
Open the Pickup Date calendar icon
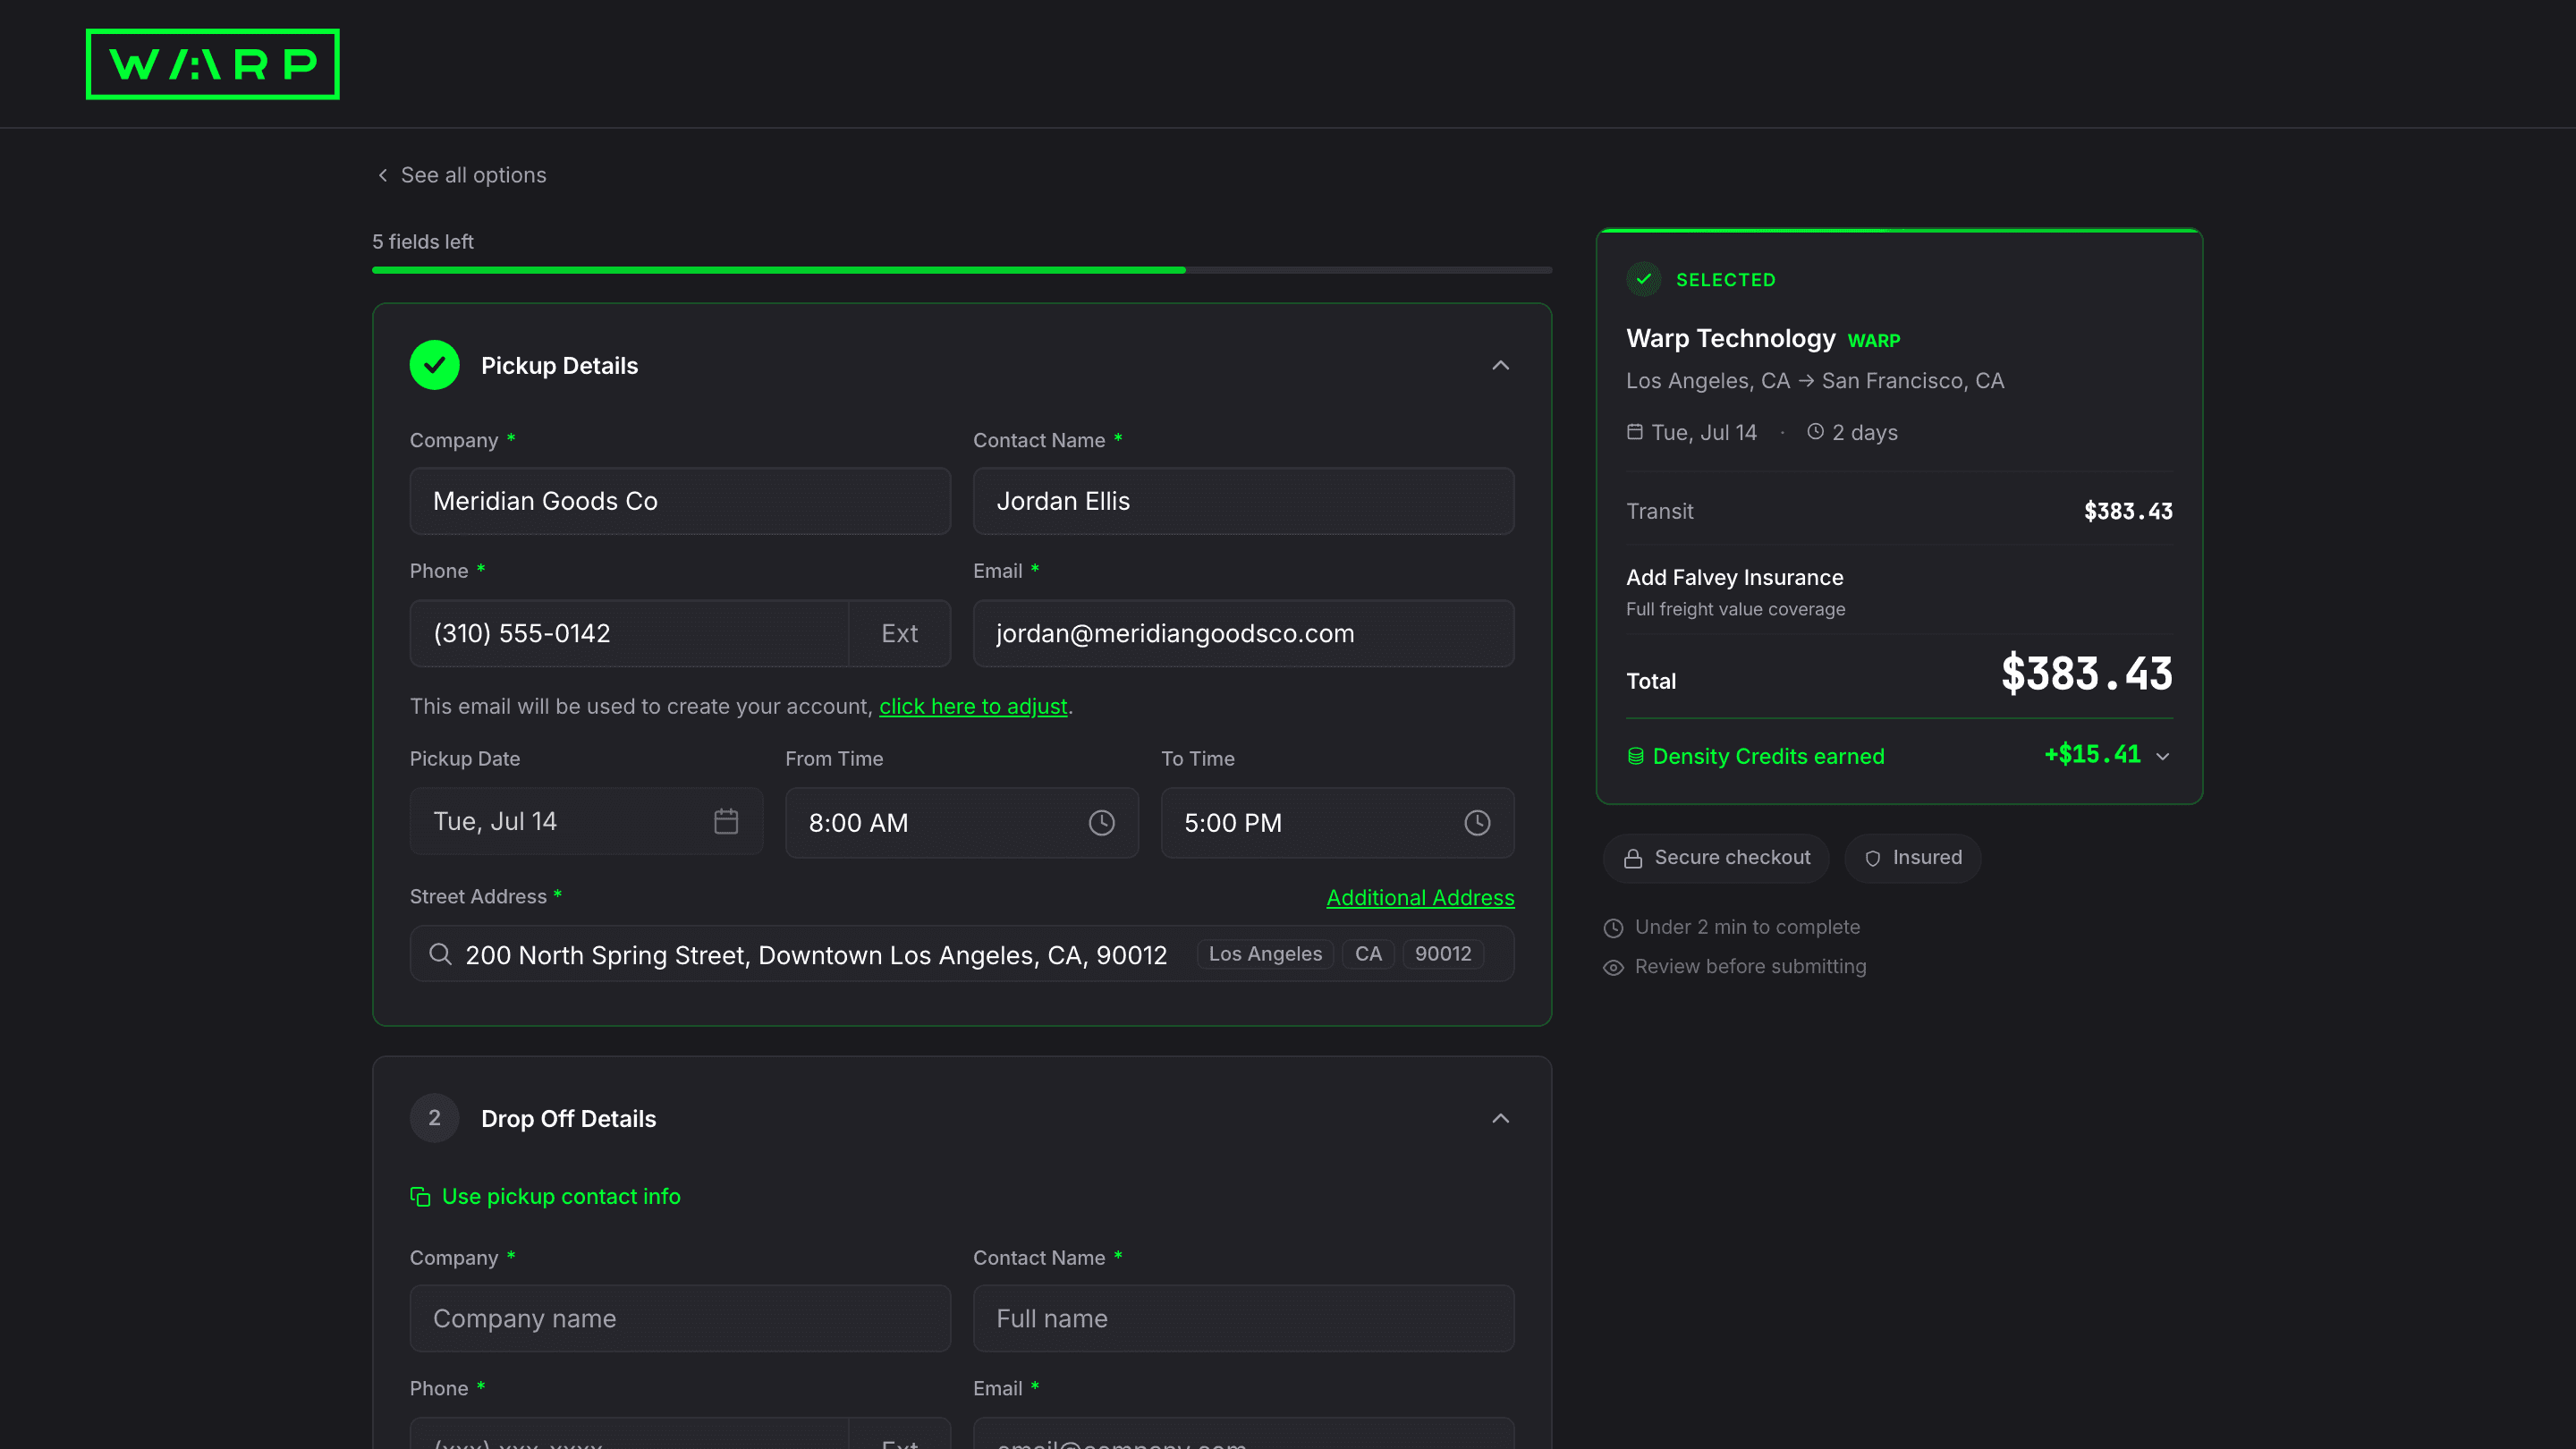[x=726, y=821]
